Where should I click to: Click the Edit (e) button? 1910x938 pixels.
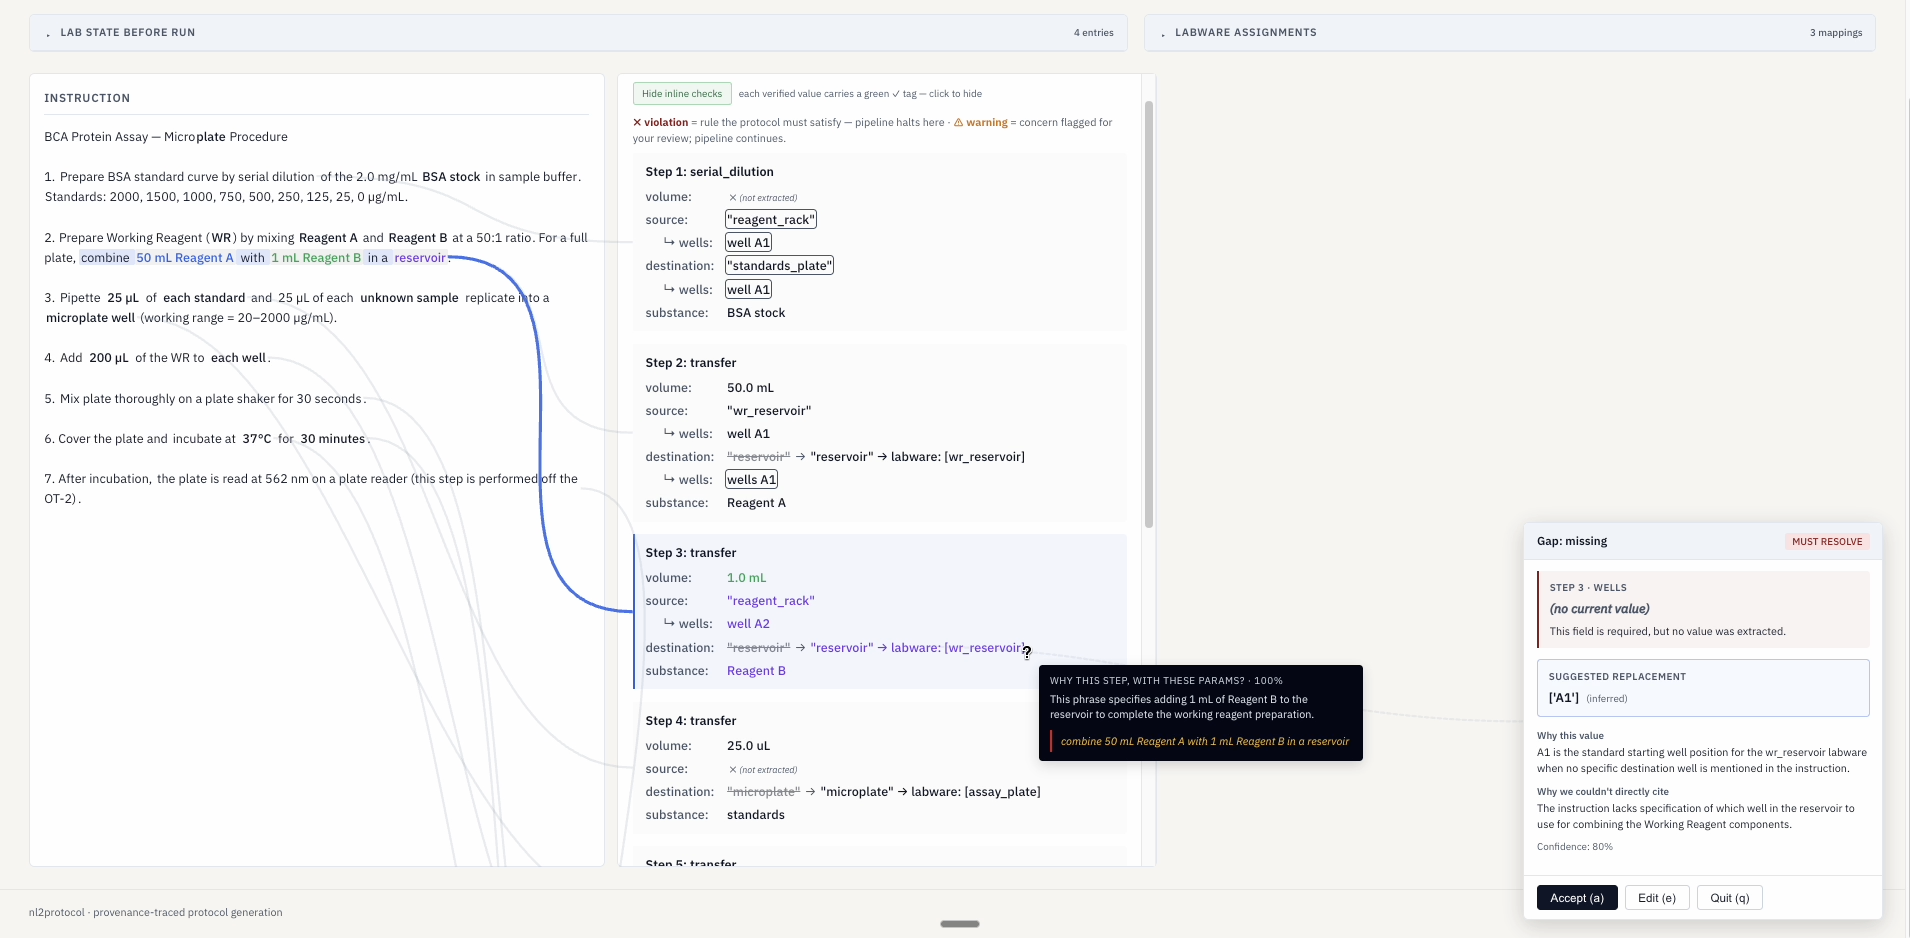[1657, 898]
